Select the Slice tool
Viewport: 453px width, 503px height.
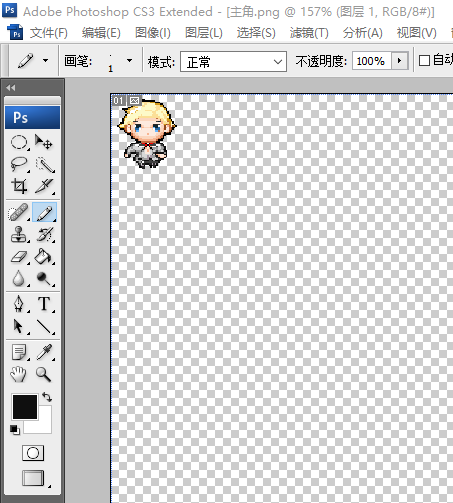pyautogui.click(x=45, y=186)
